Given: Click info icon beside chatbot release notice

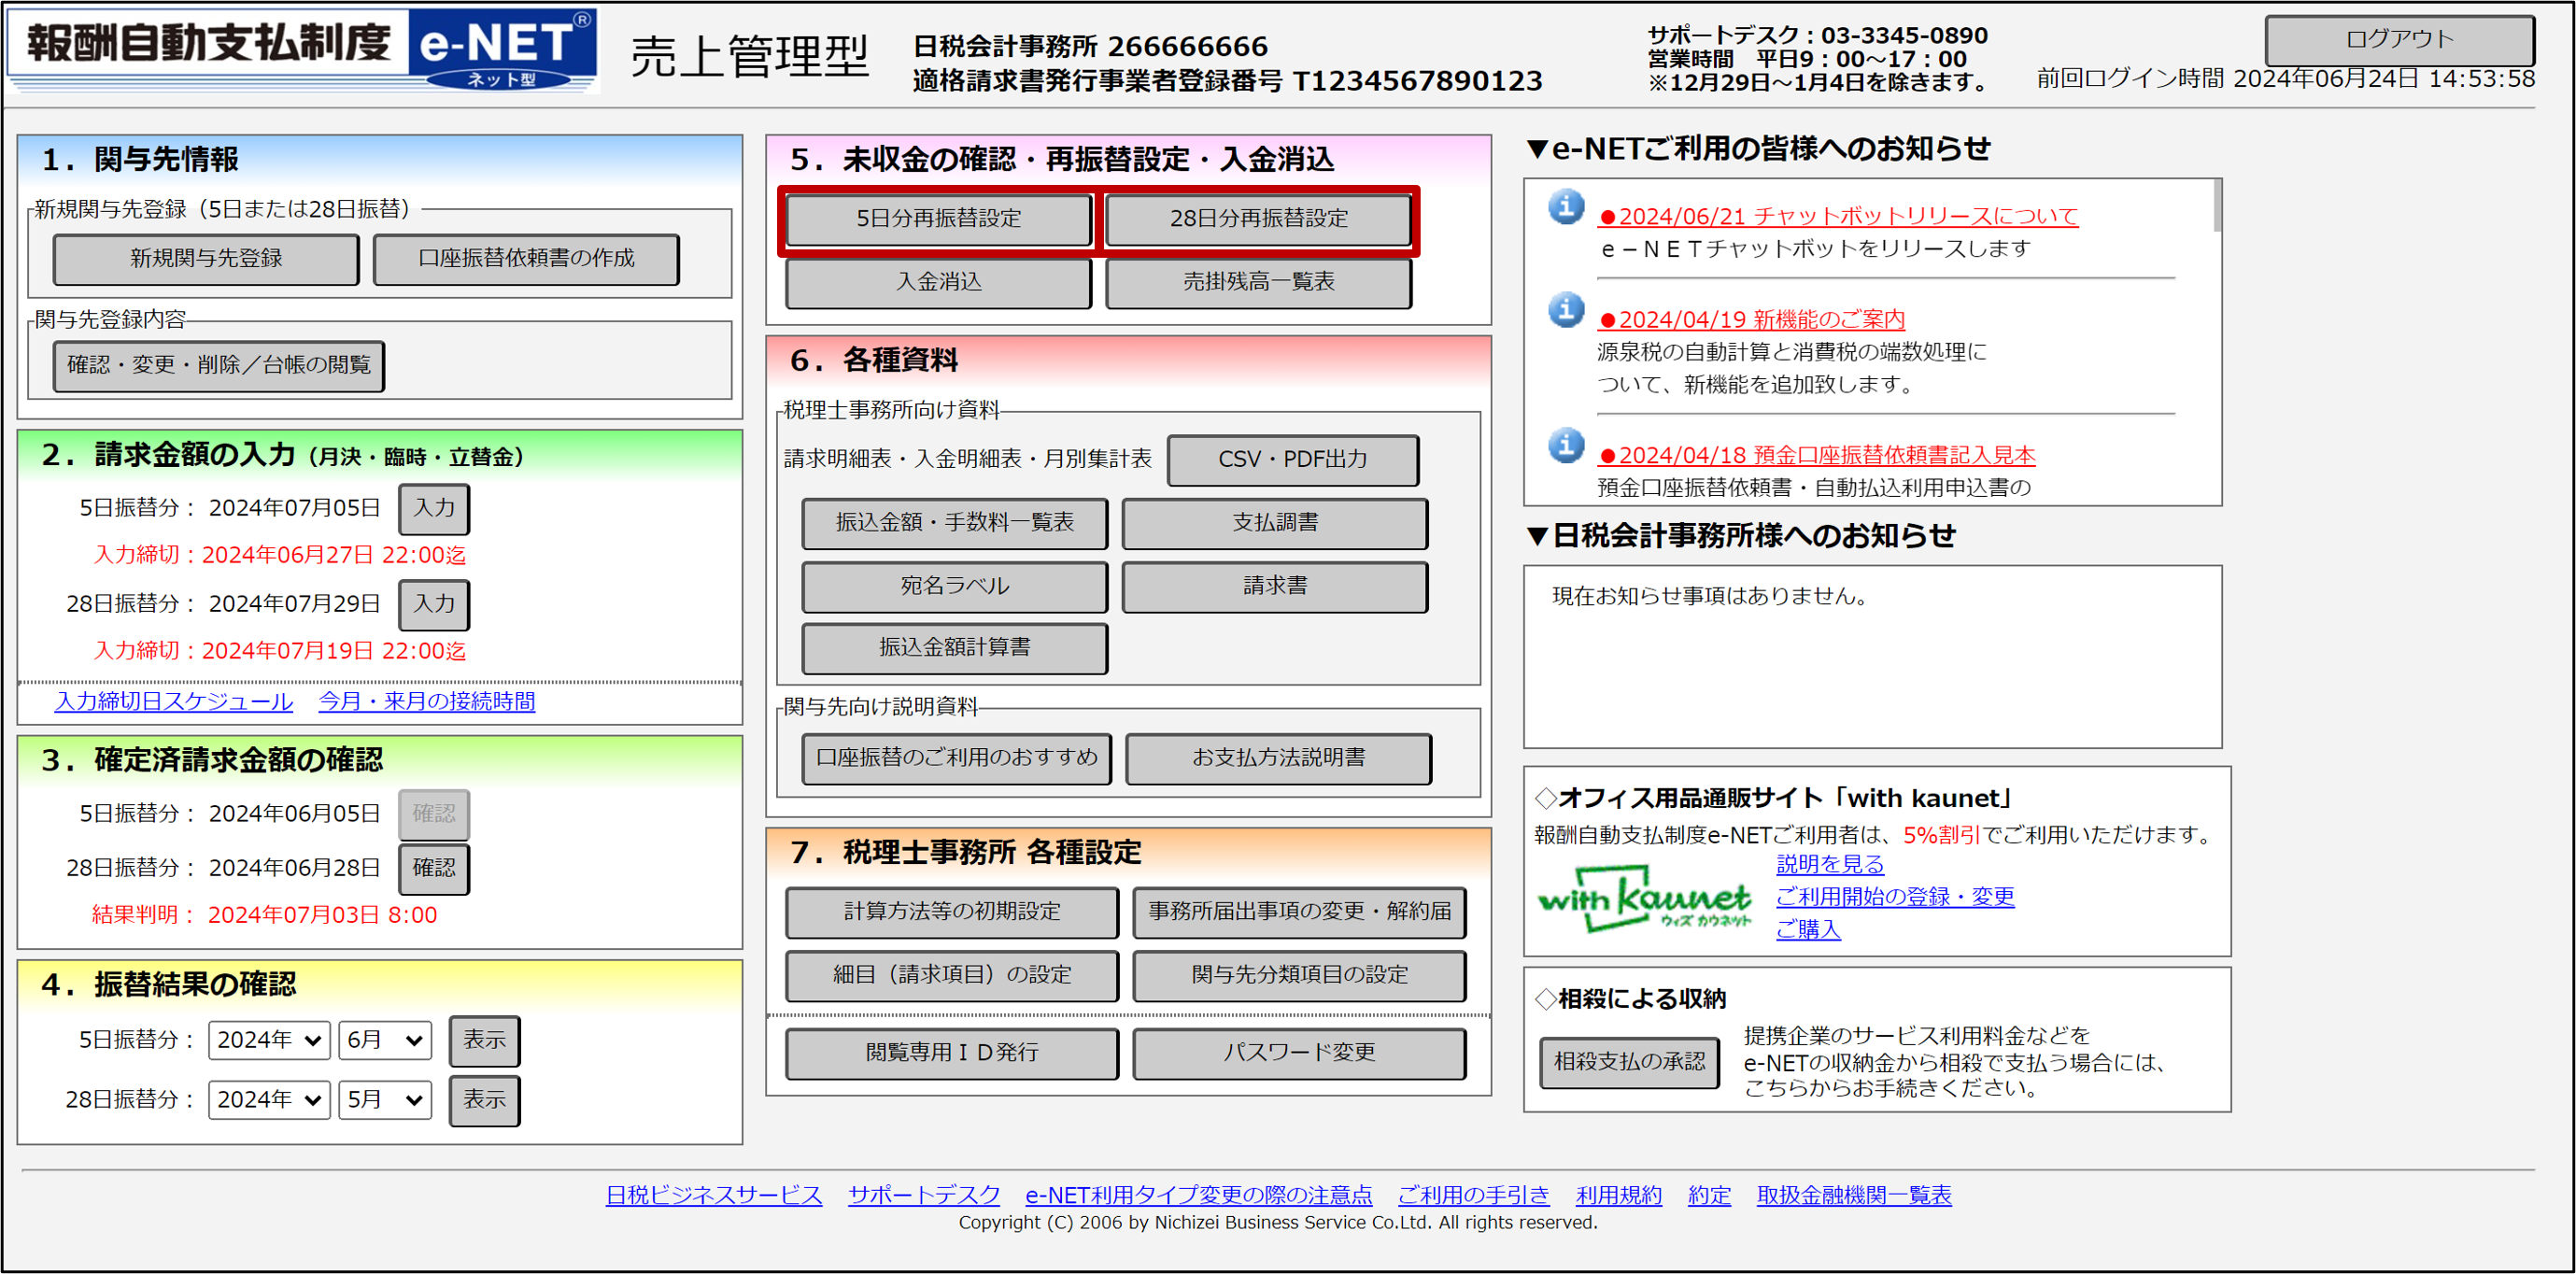Looking at the screenshot, I should click(x=1566, y=207).
